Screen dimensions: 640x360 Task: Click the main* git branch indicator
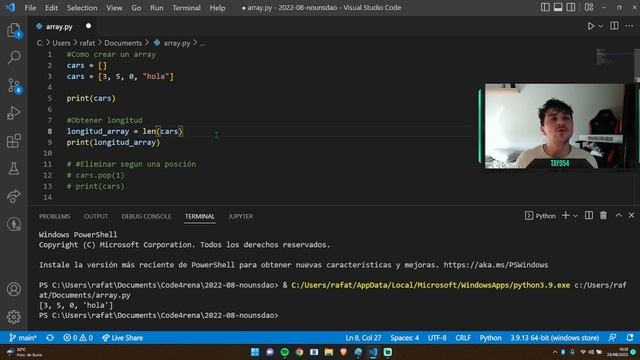point(23,338)
